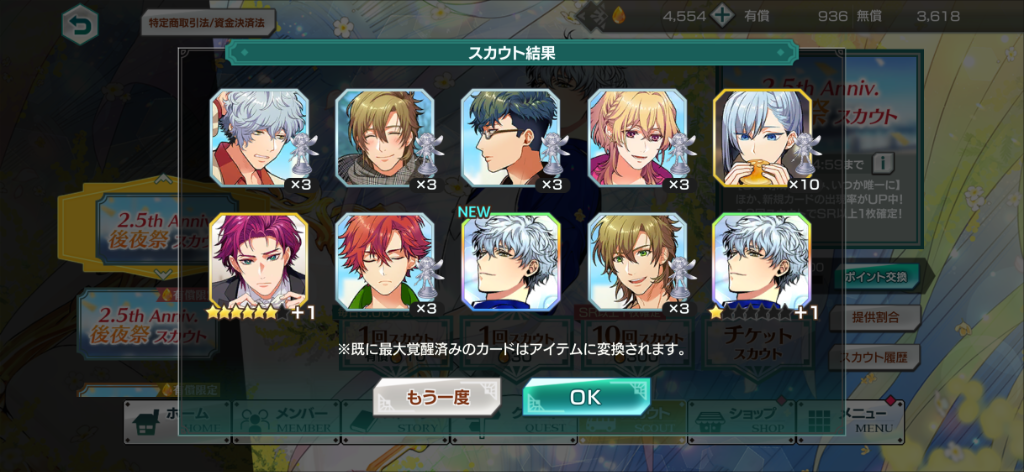Expand the scout banner list up chevron
The height and width of the screenshot is (472, 1024).
pyautogui.click(x=163, y=180)
